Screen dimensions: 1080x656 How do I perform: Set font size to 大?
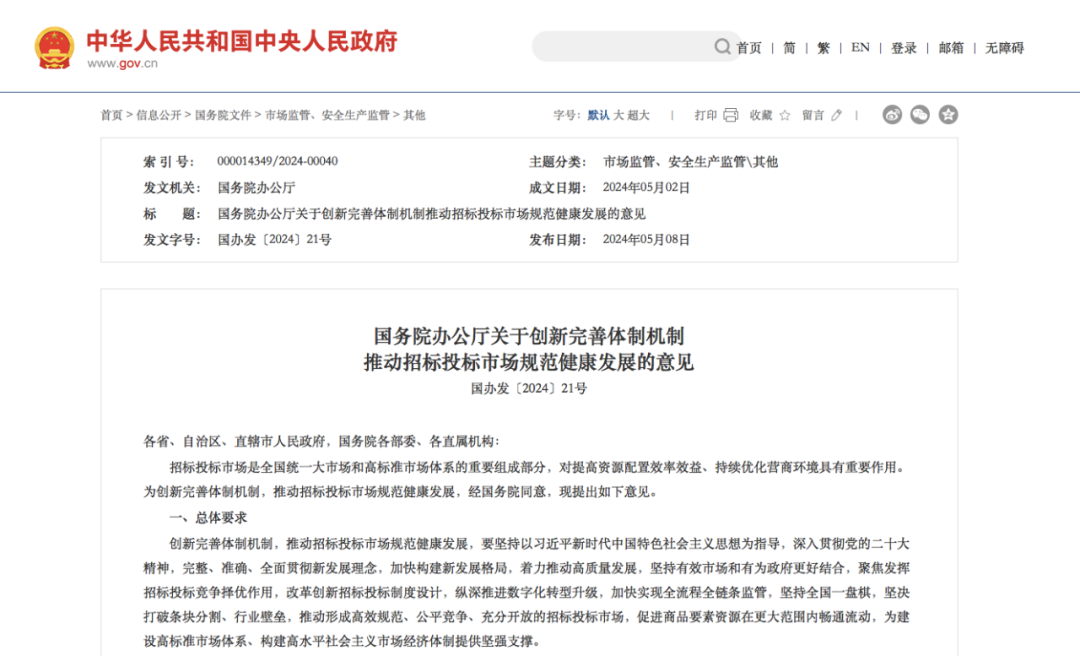click(619, 115)
